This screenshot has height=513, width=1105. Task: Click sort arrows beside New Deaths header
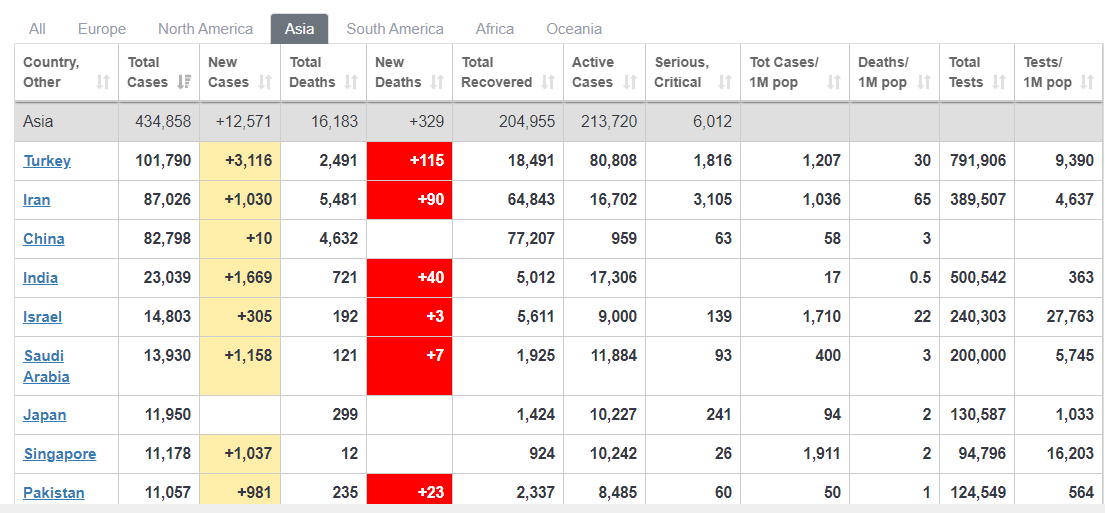(437, 82)
